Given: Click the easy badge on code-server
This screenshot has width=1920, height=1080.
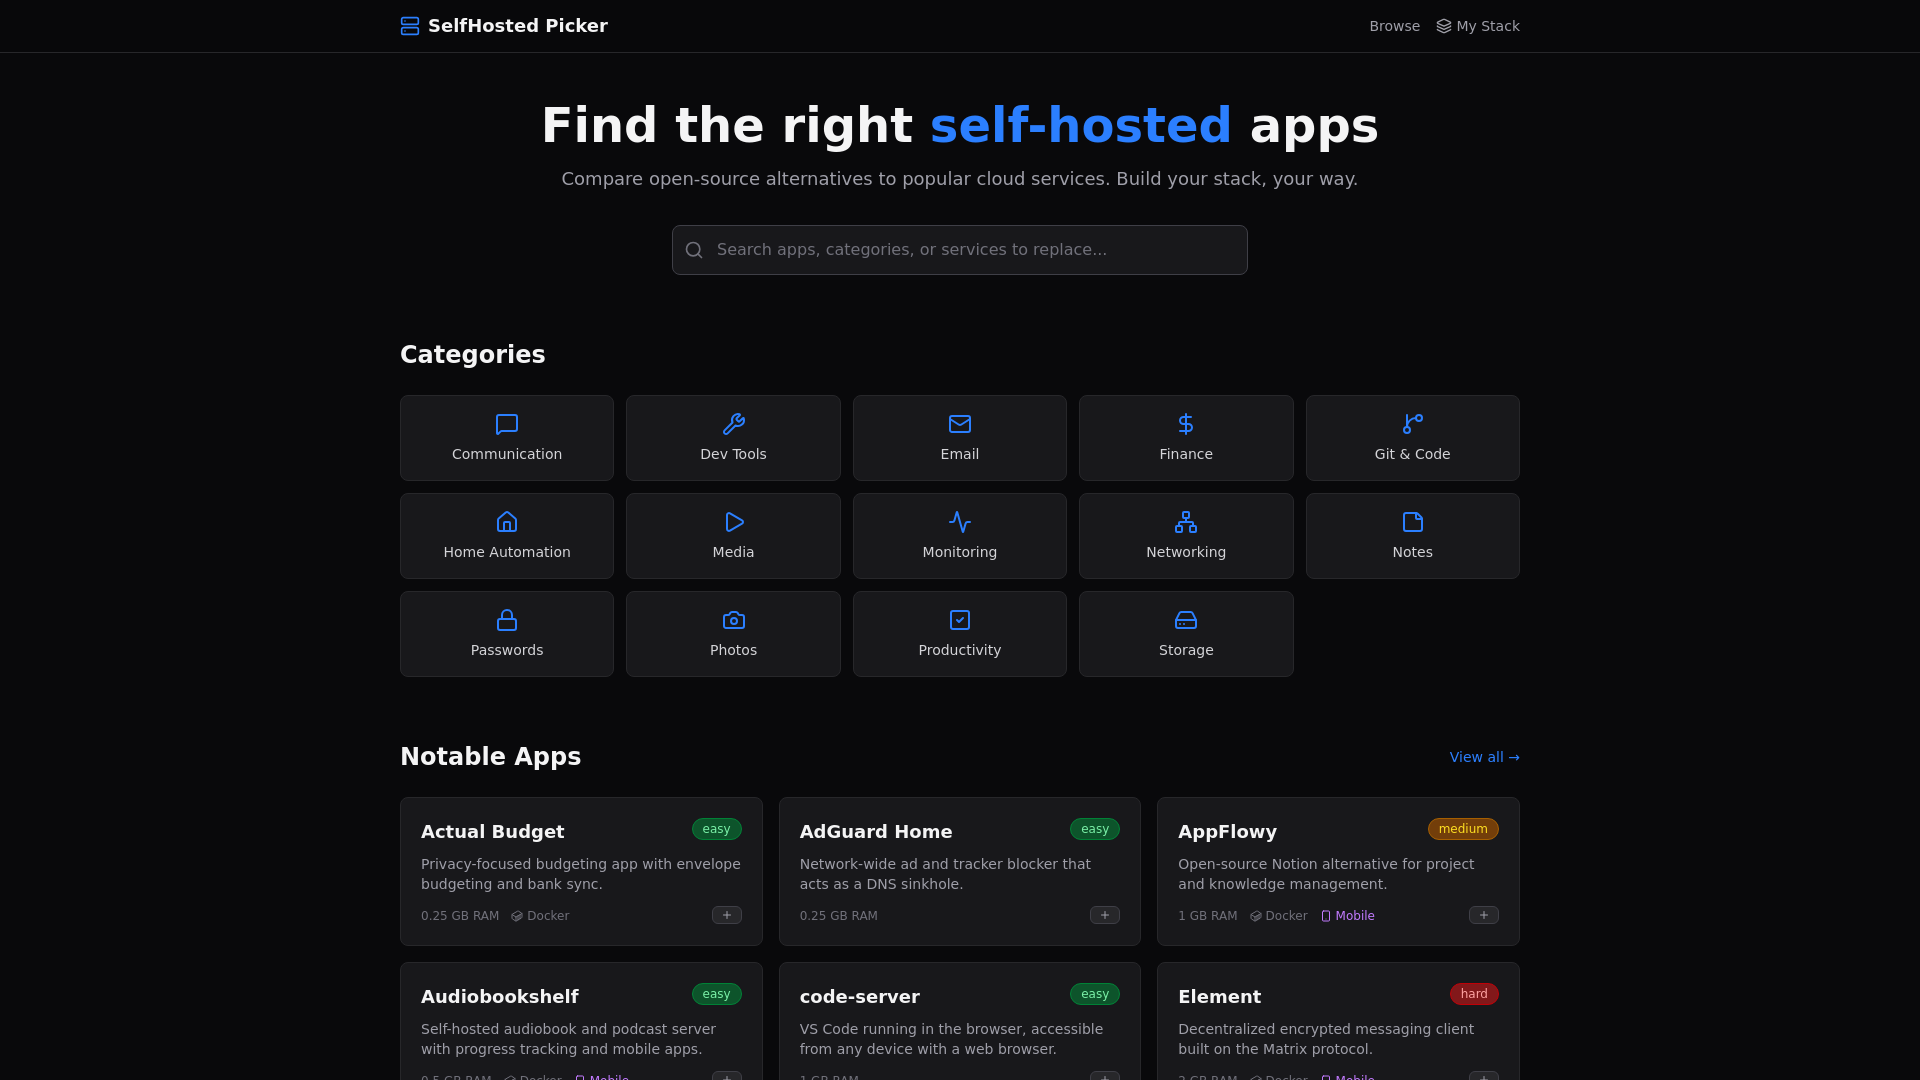Looking at the screenshot, I should (1095, 994).
